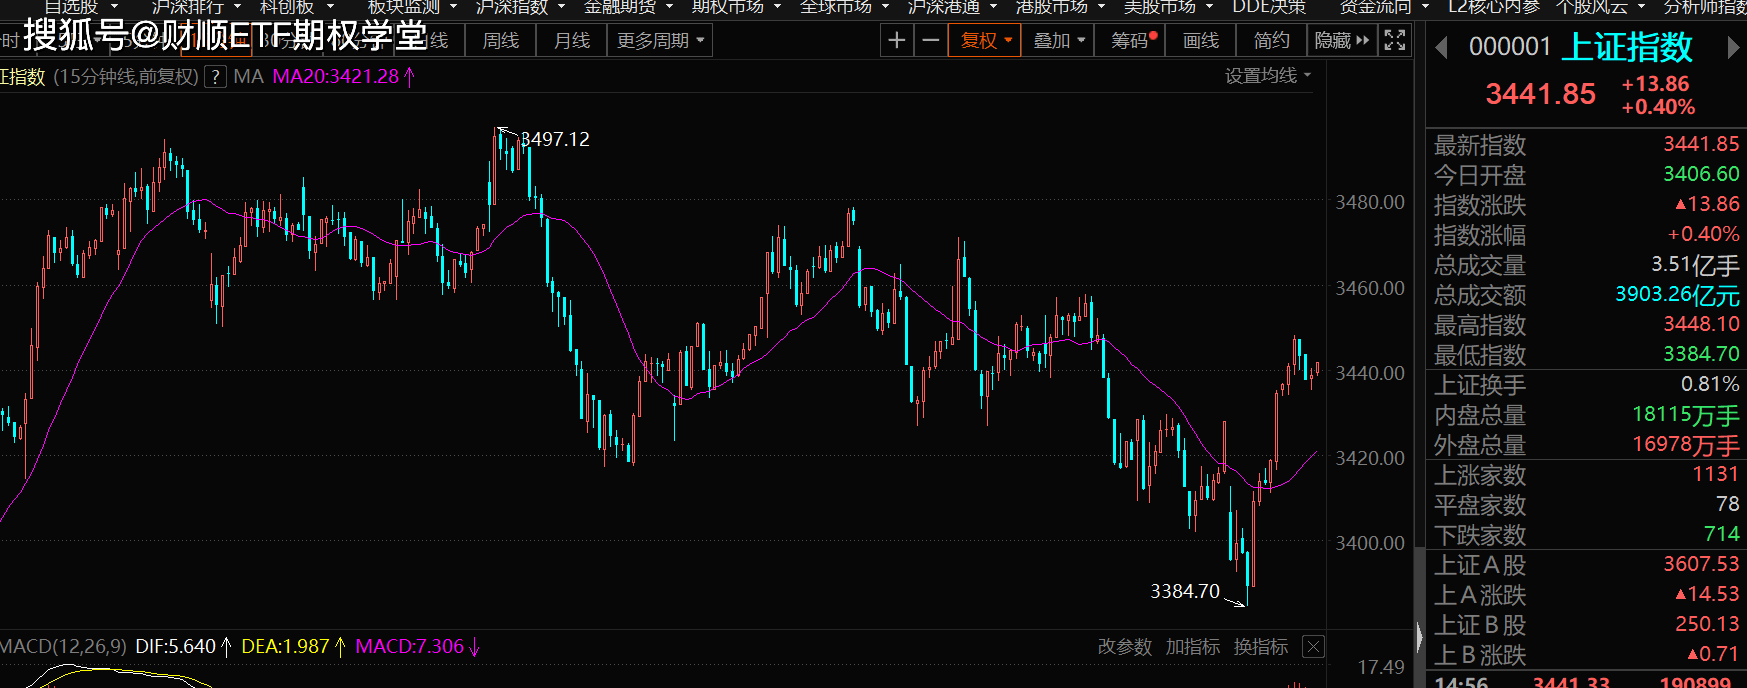Open the L2核心内参 menu
1747x688 pixels.
1495,7
